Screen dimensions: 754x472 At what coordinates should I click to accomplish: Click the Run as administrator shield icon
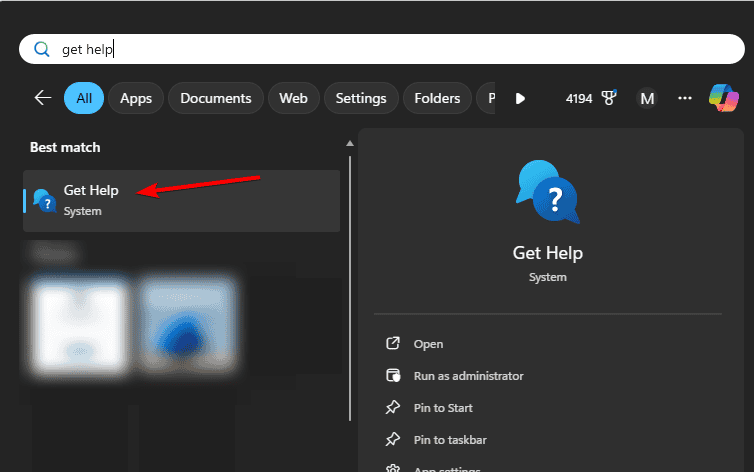[x=393, y=375]
